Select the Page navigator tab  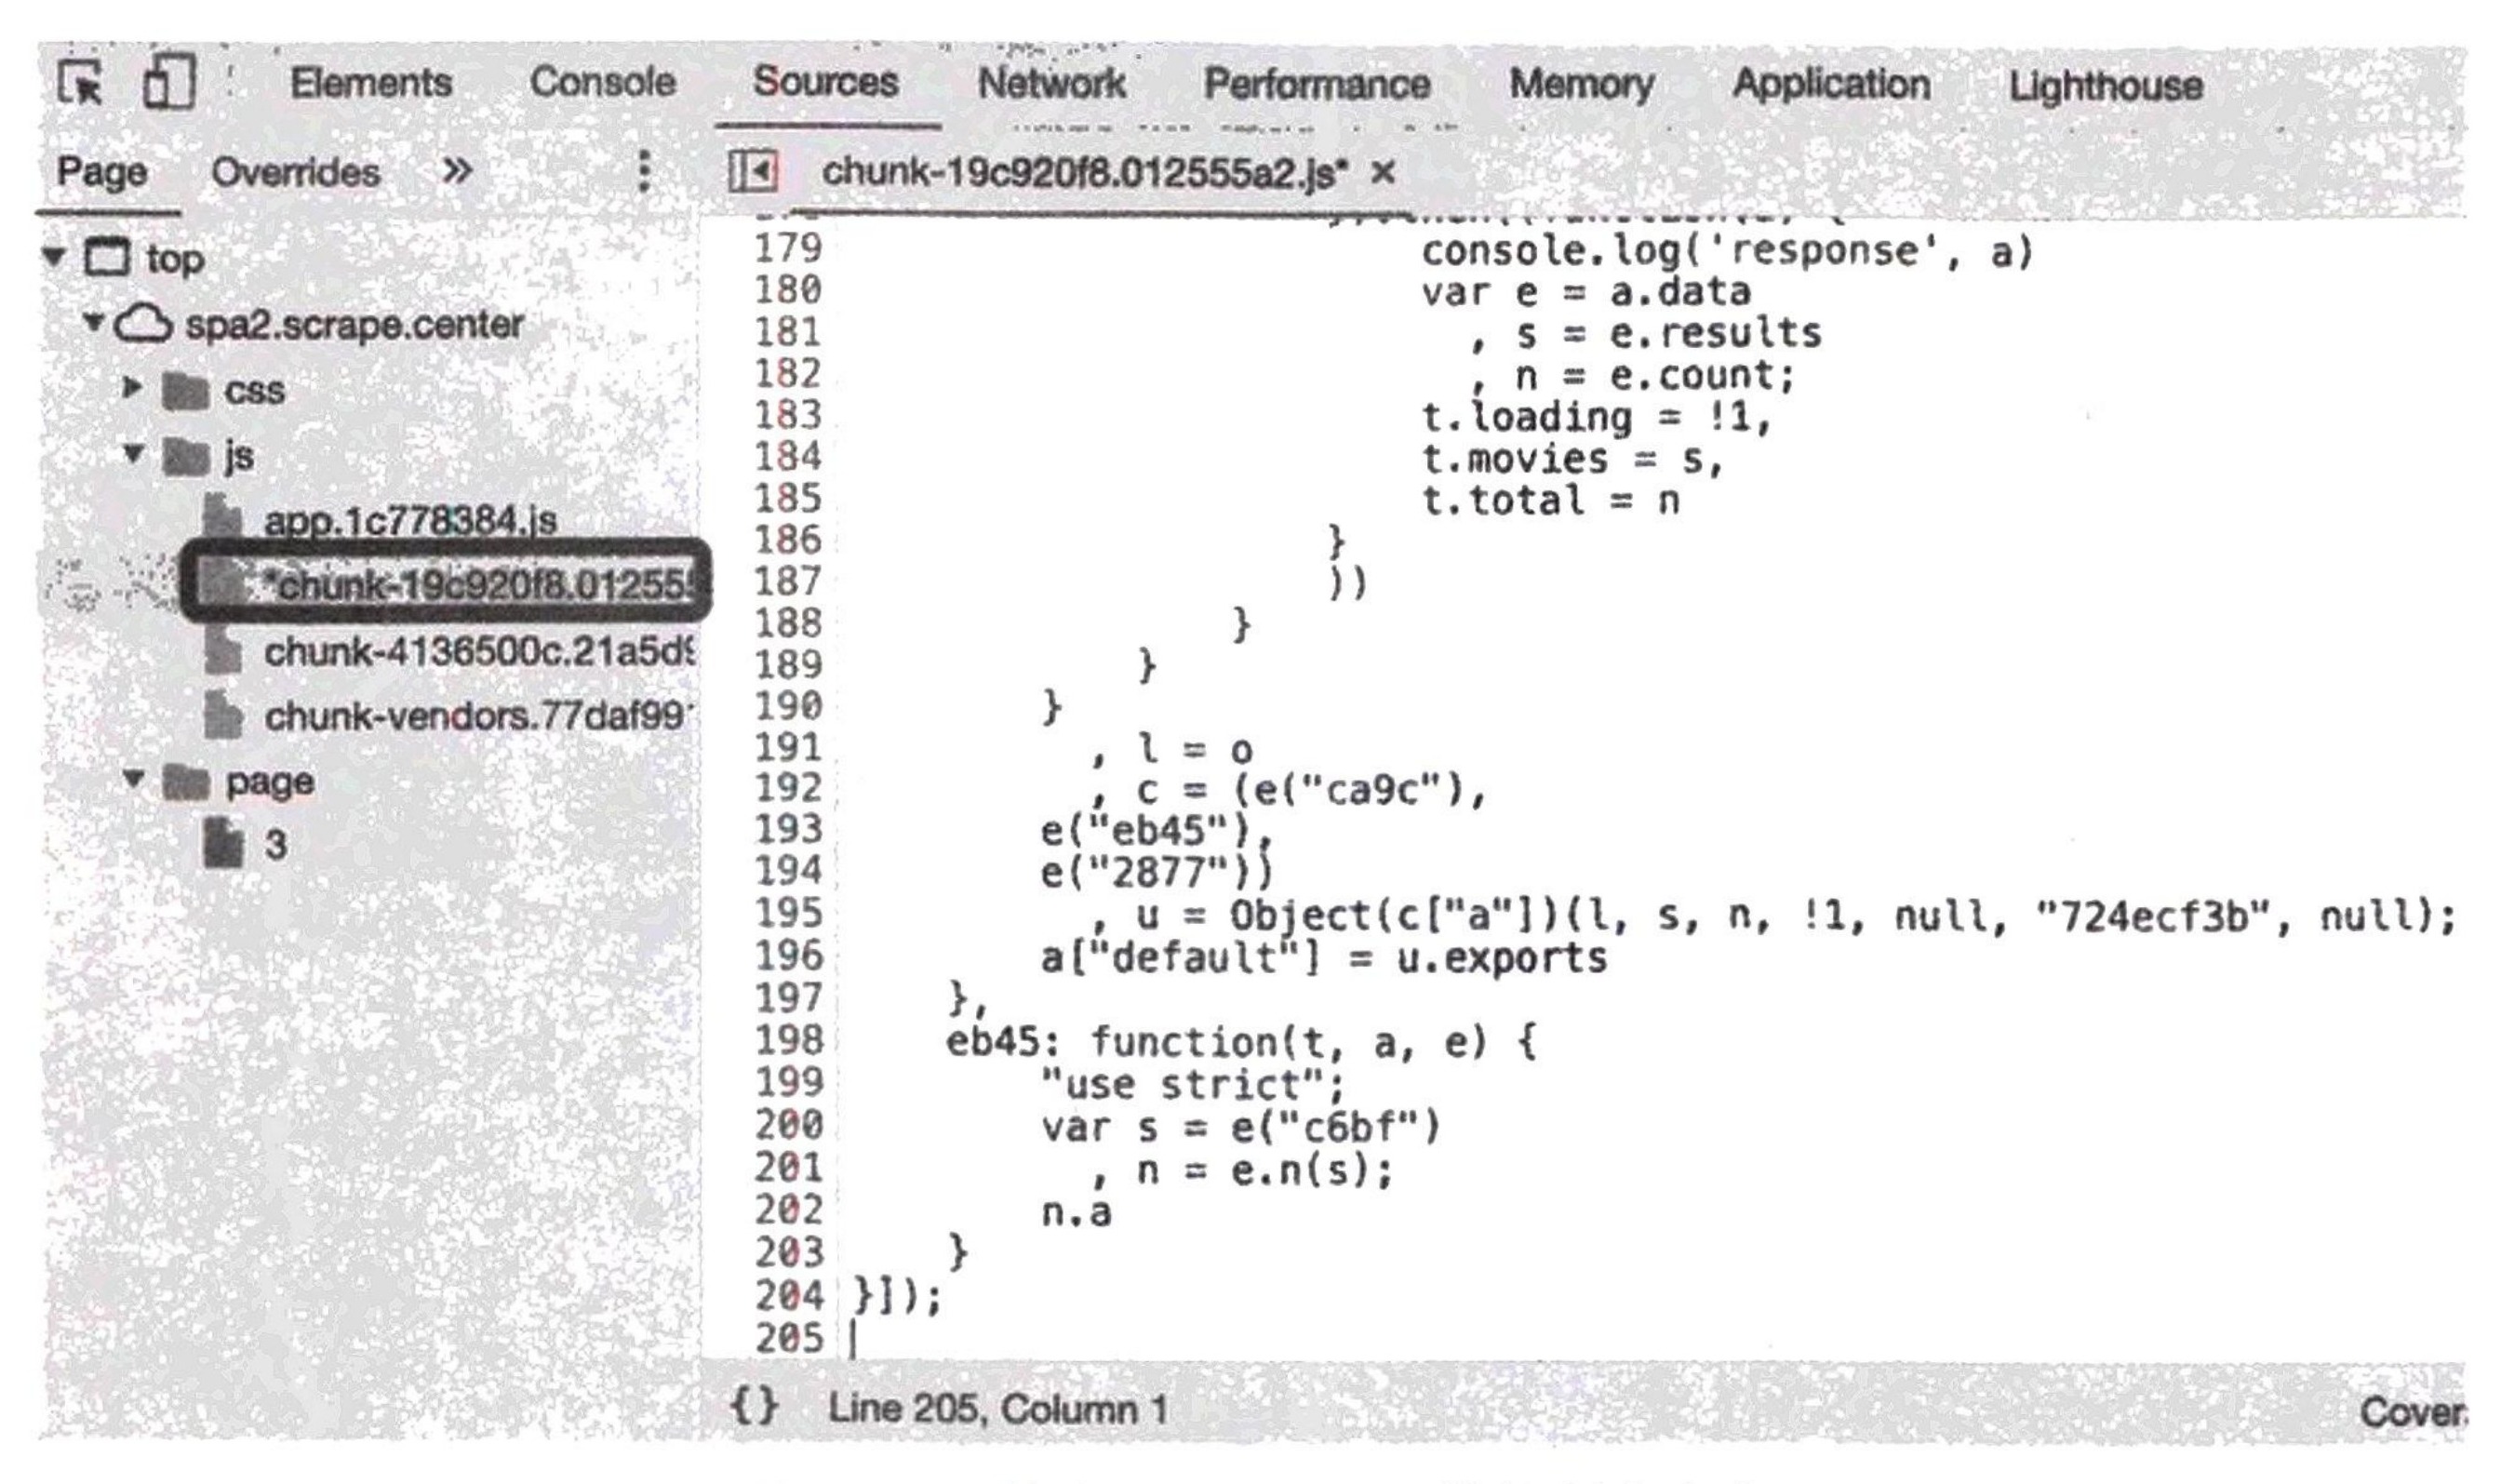point(102,172)
